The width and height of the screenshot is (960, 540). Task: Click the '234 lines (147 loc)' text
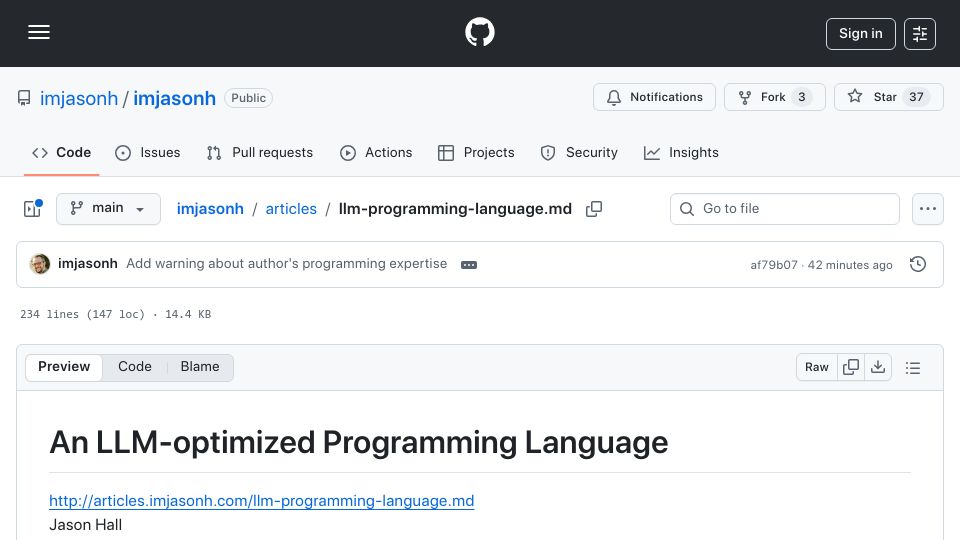(x=83, y=314)
